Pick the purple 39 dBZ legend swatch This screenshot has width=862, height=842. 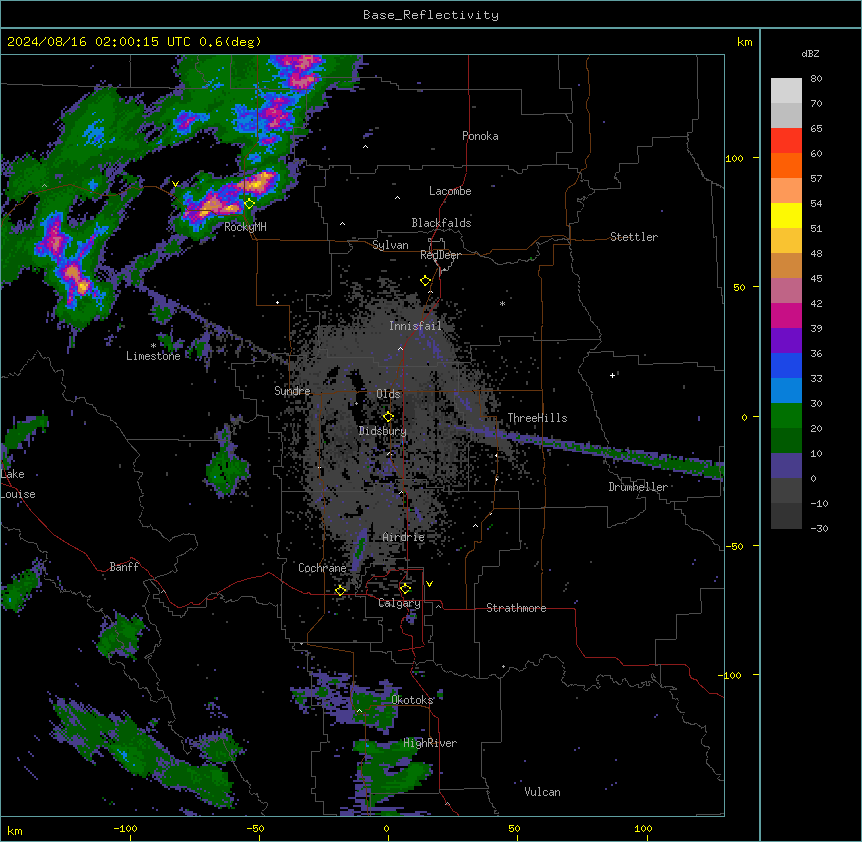(786, 340)
